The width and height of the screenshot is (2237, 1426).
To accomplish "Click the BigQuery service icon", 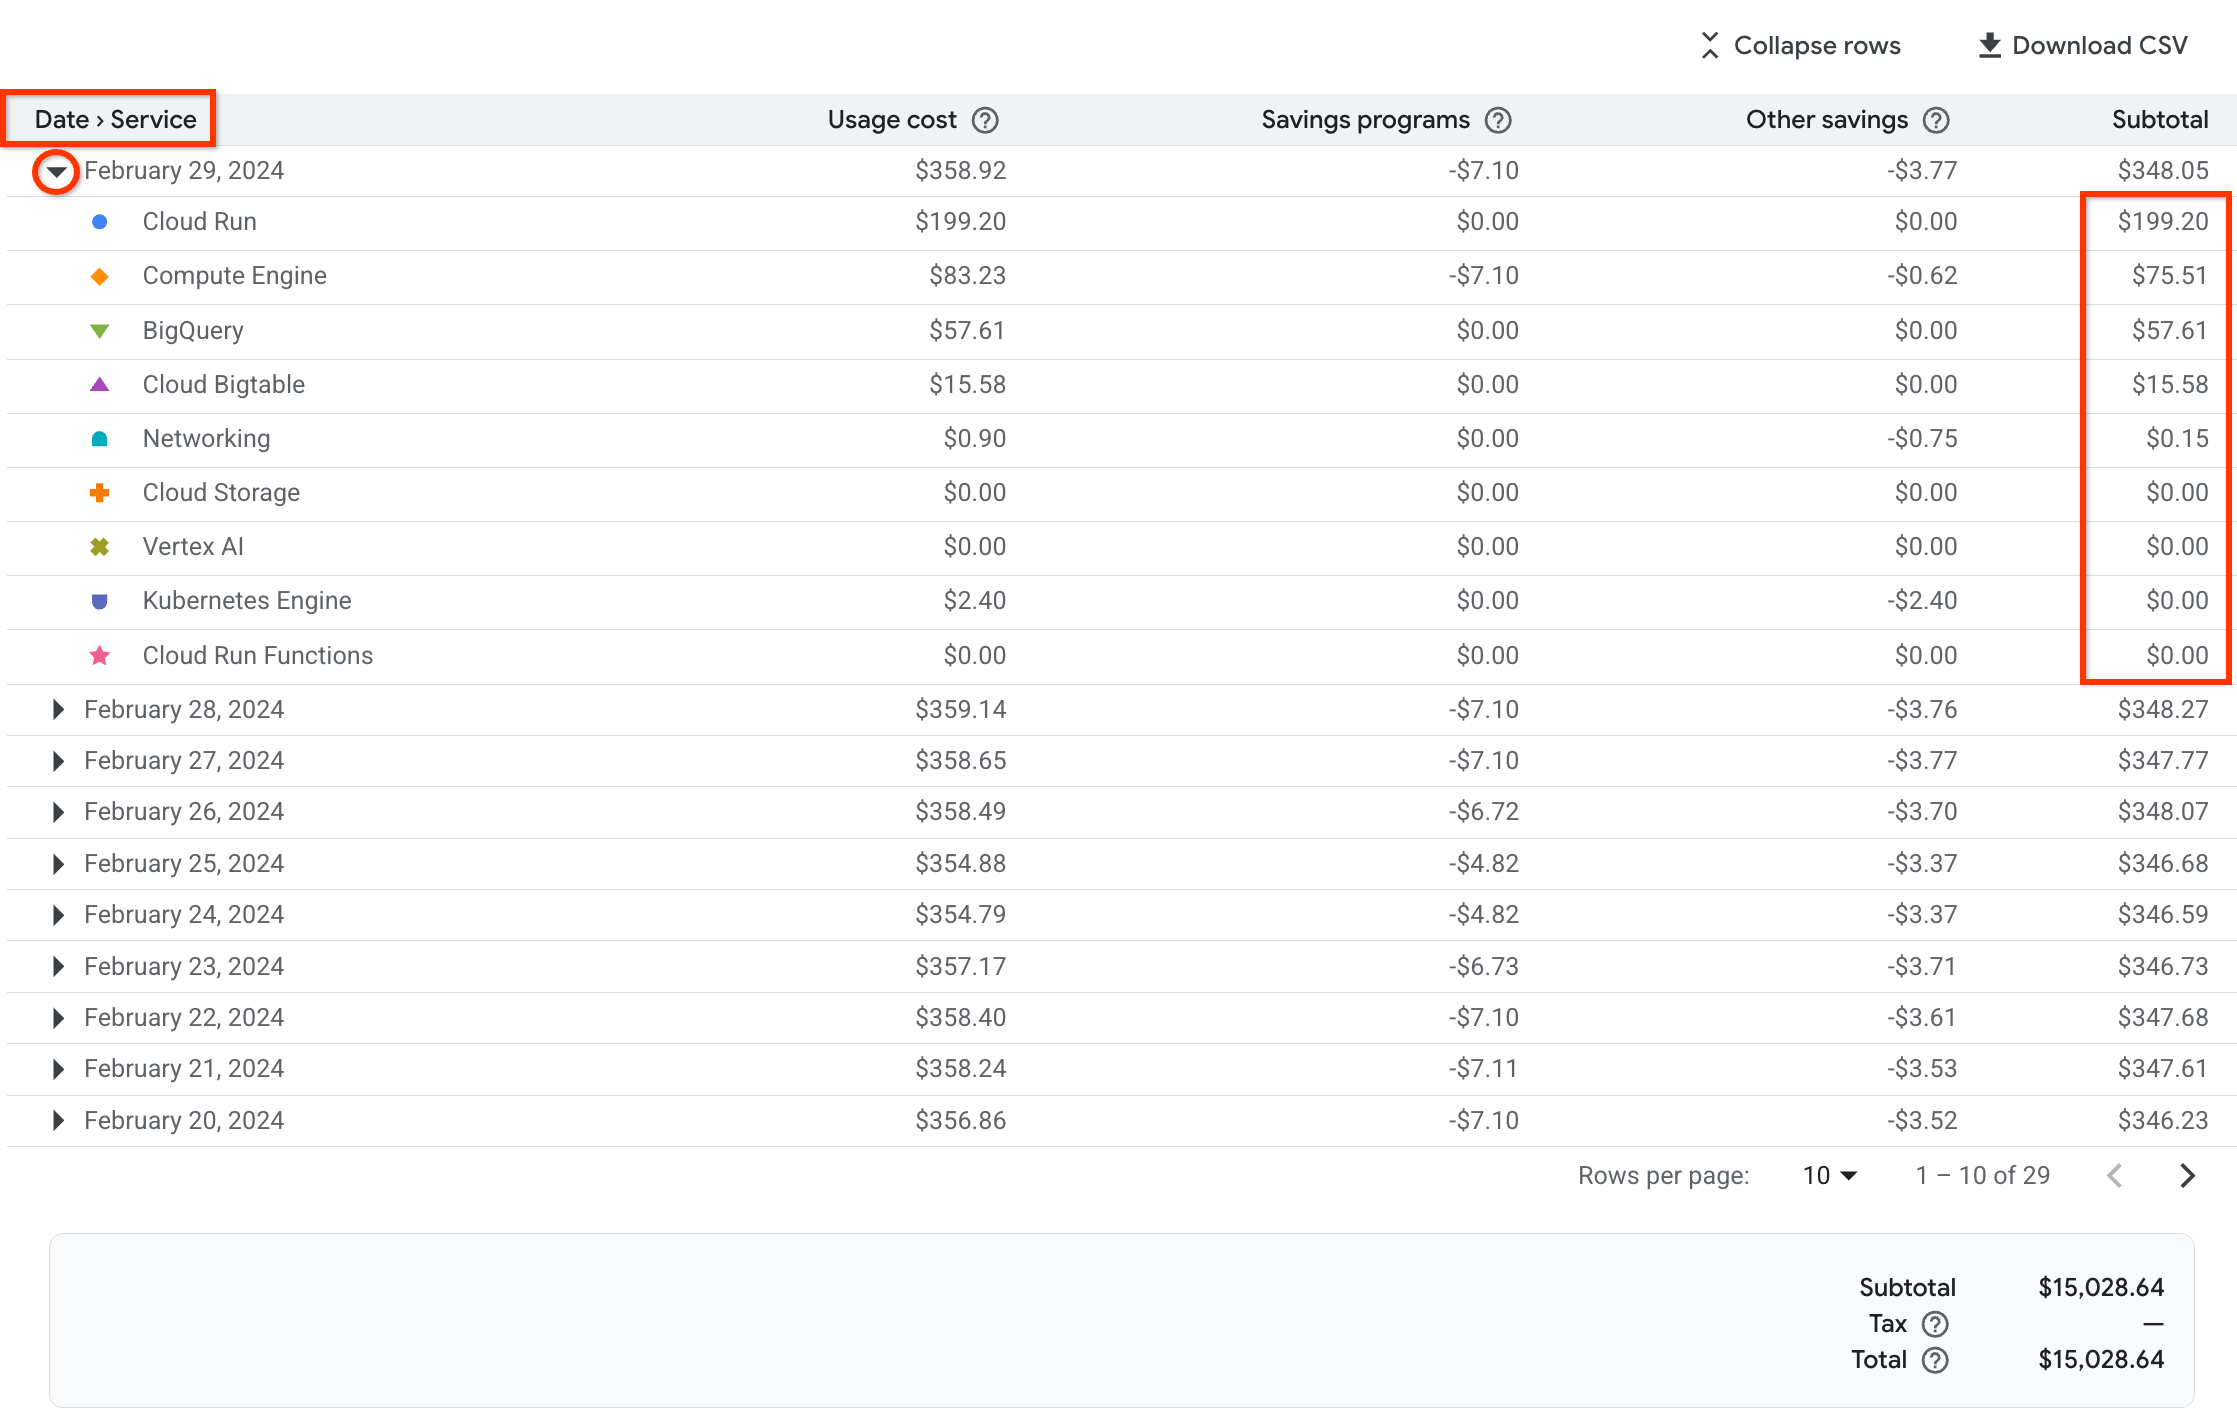I will click(x=100, y=330).
